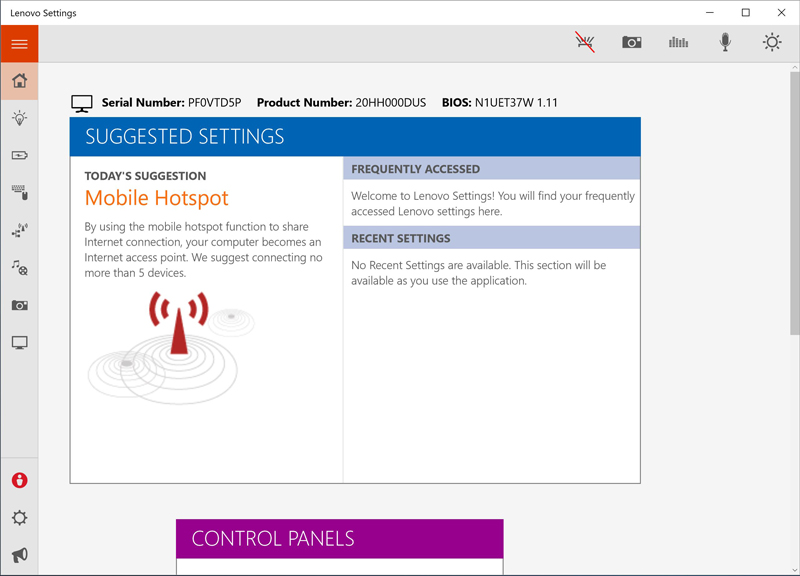The image size is (800, 576).
Task: Click the SUGGESTED SETTINGS header
Action: pos(355,137)
